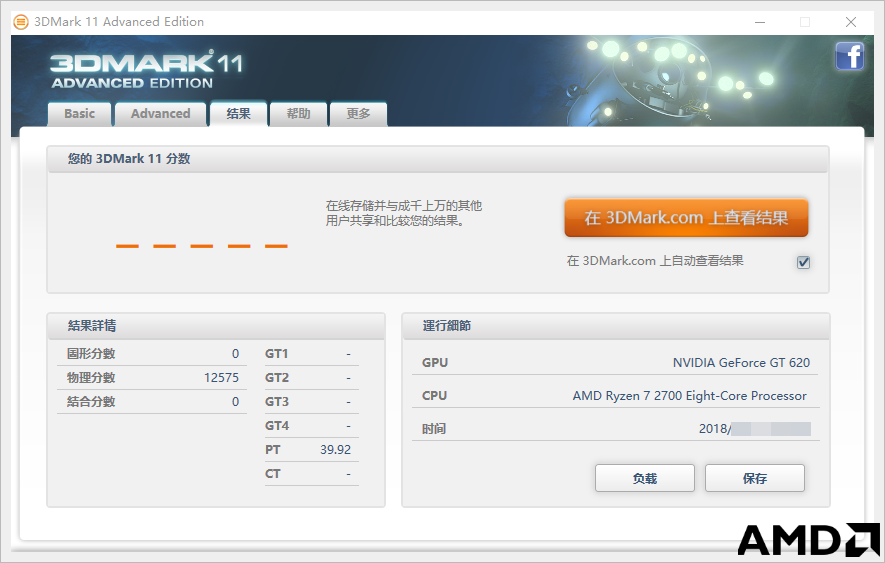885x563 pixels.
Task: Click the AMD Ryzen 7 2700 CPU text
Action: pos(689,396)
